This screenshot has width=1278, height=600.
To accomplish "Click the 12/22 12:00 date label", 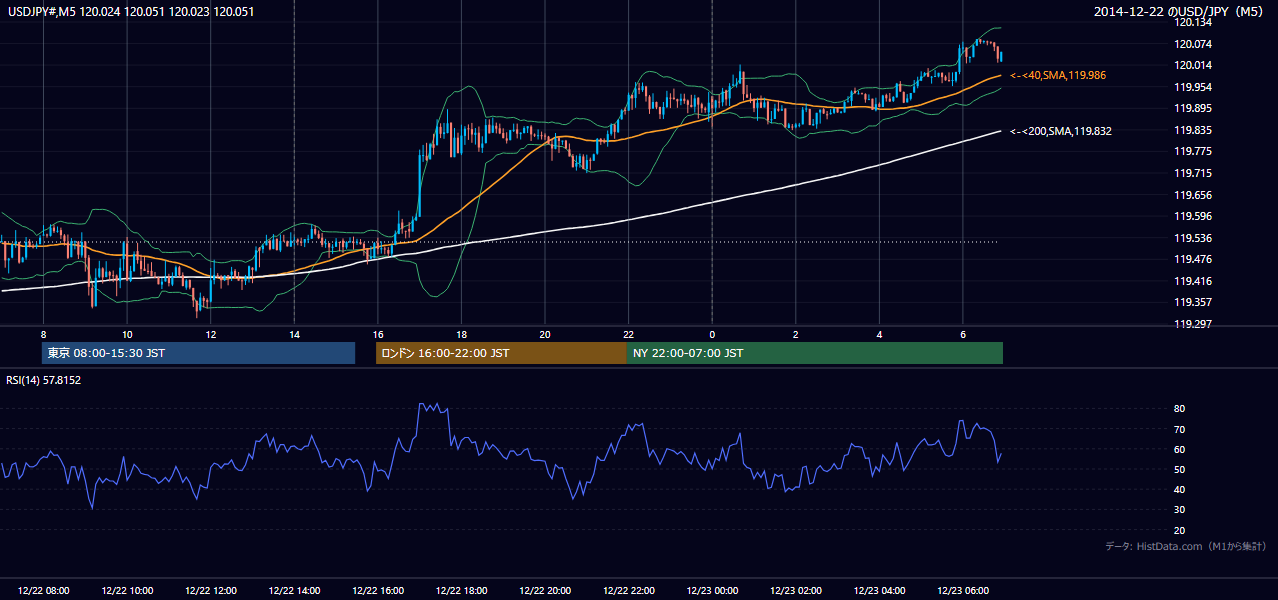I will tap(211, 591).
